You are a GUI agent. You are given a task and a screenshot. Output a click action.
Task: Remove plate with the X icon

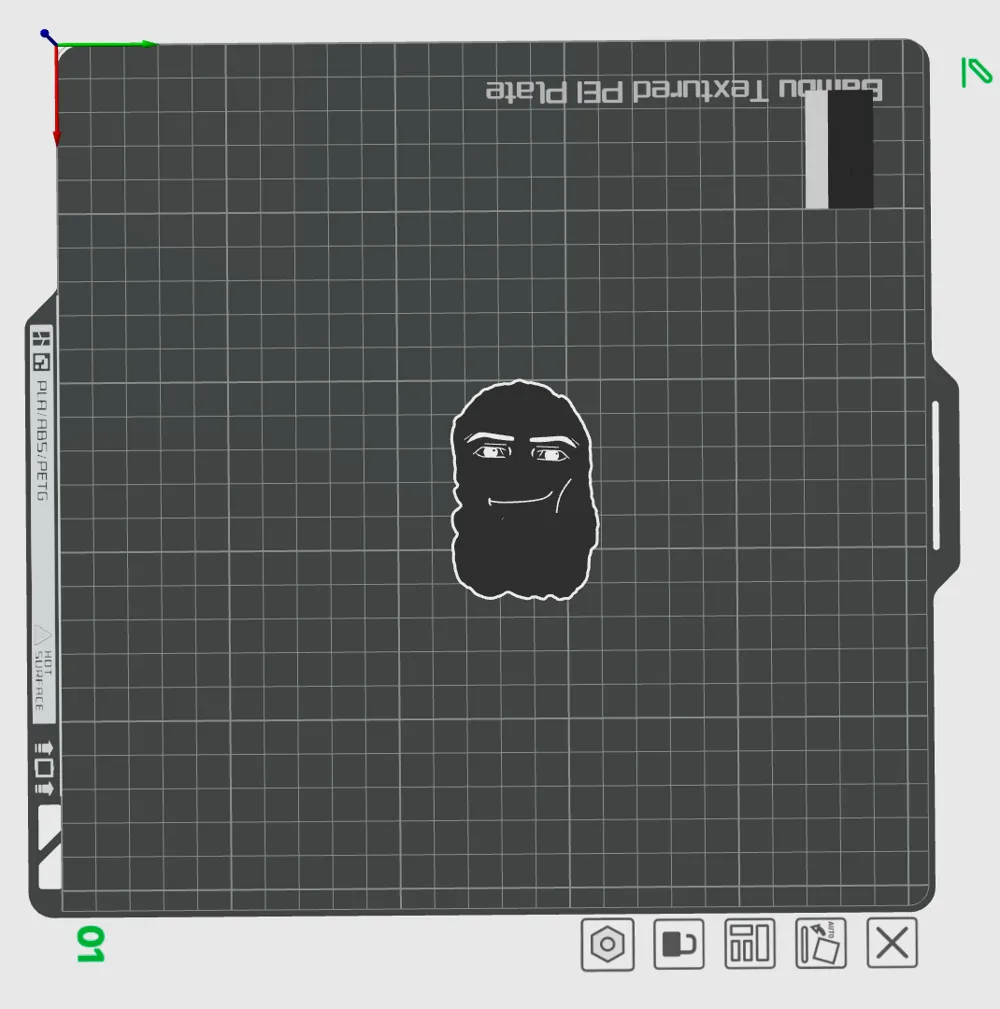(x=892, y=944)
